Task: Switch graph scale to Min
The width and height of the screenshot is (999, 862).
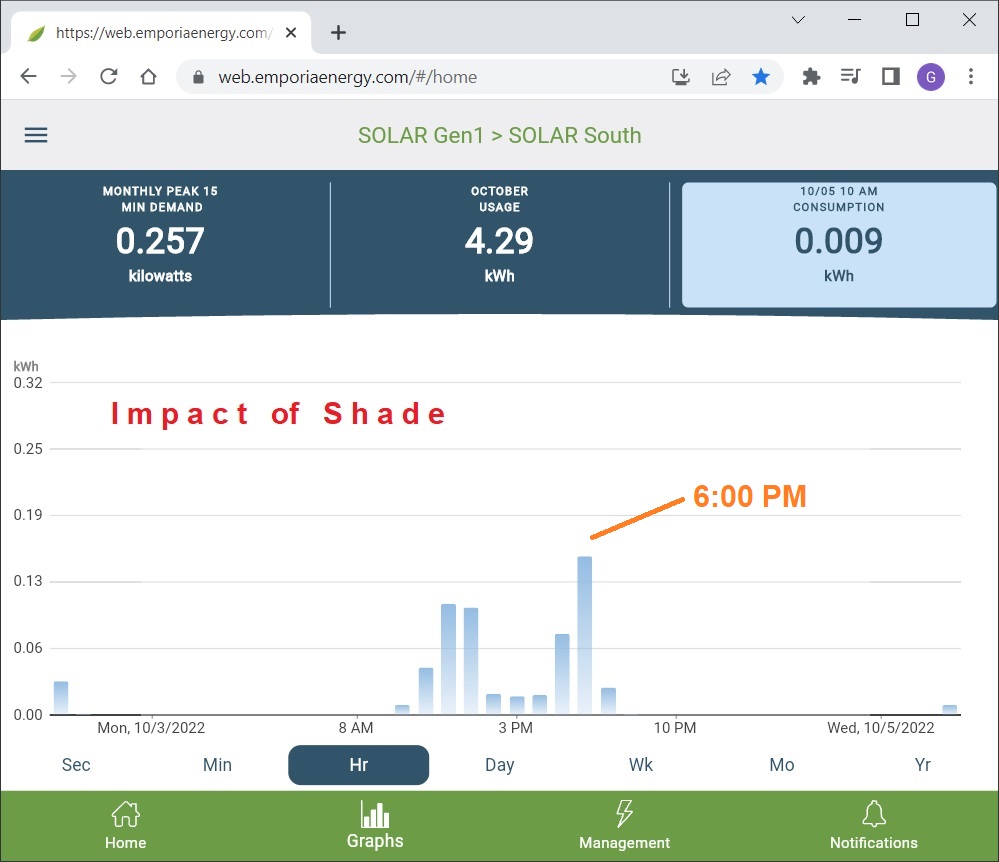Action: [217, 765]
